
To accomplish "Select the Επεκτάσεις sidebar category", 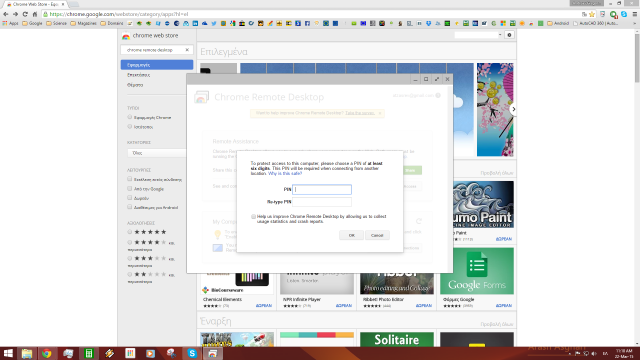I will [x=138, y=75].
